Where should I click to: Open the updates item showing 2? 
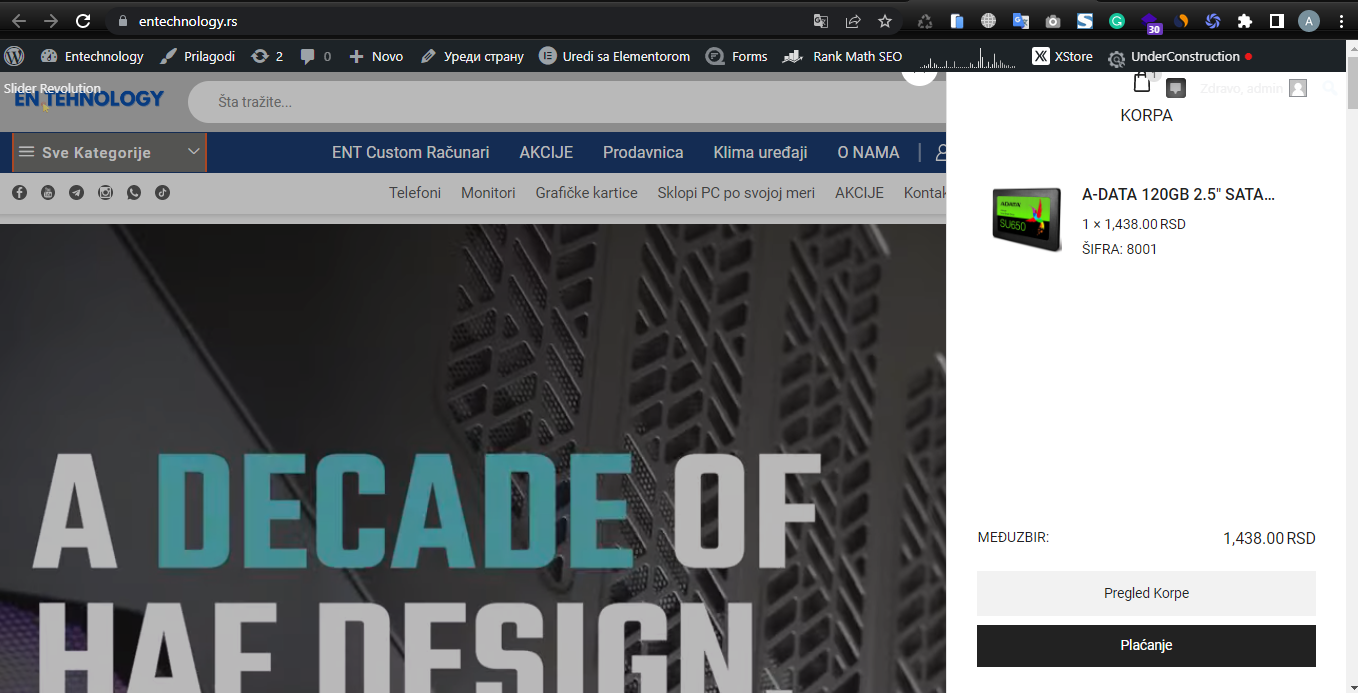click(267, 56)
